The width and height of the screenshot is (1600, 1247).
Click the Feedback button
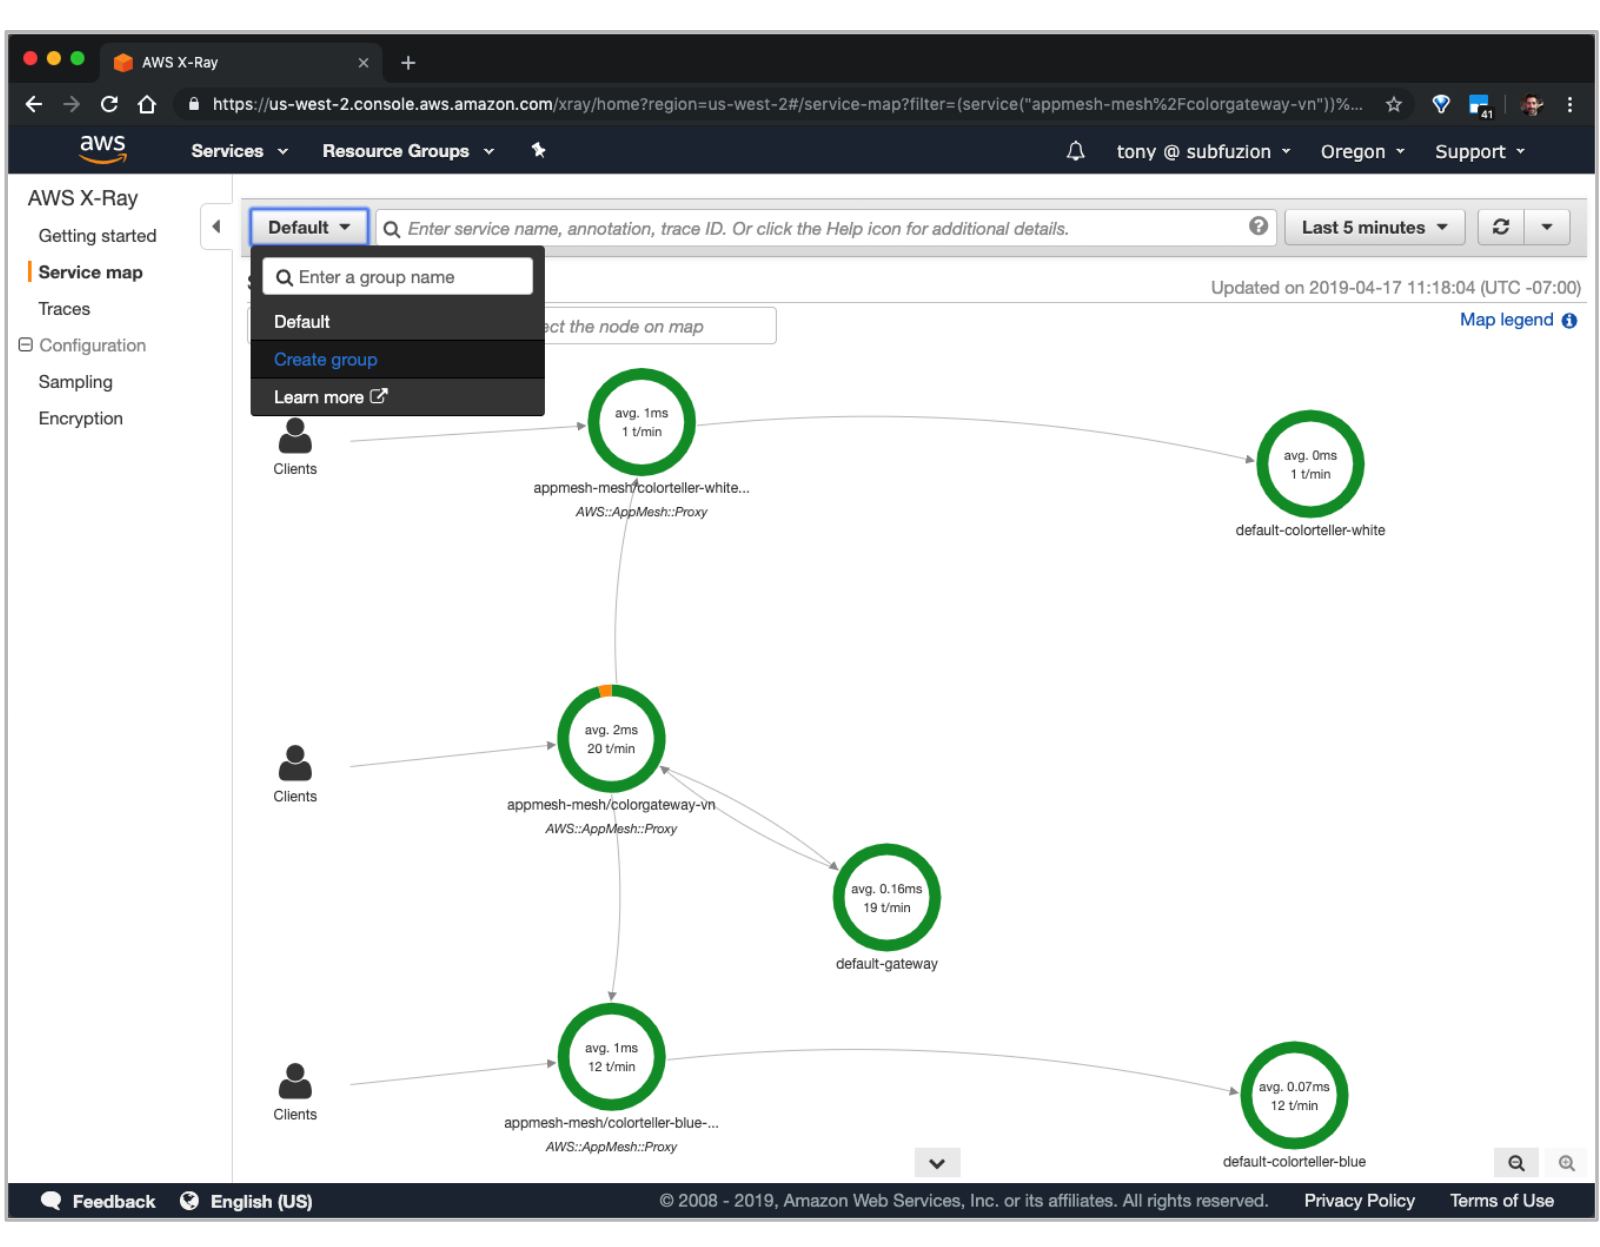point(98,1201)
